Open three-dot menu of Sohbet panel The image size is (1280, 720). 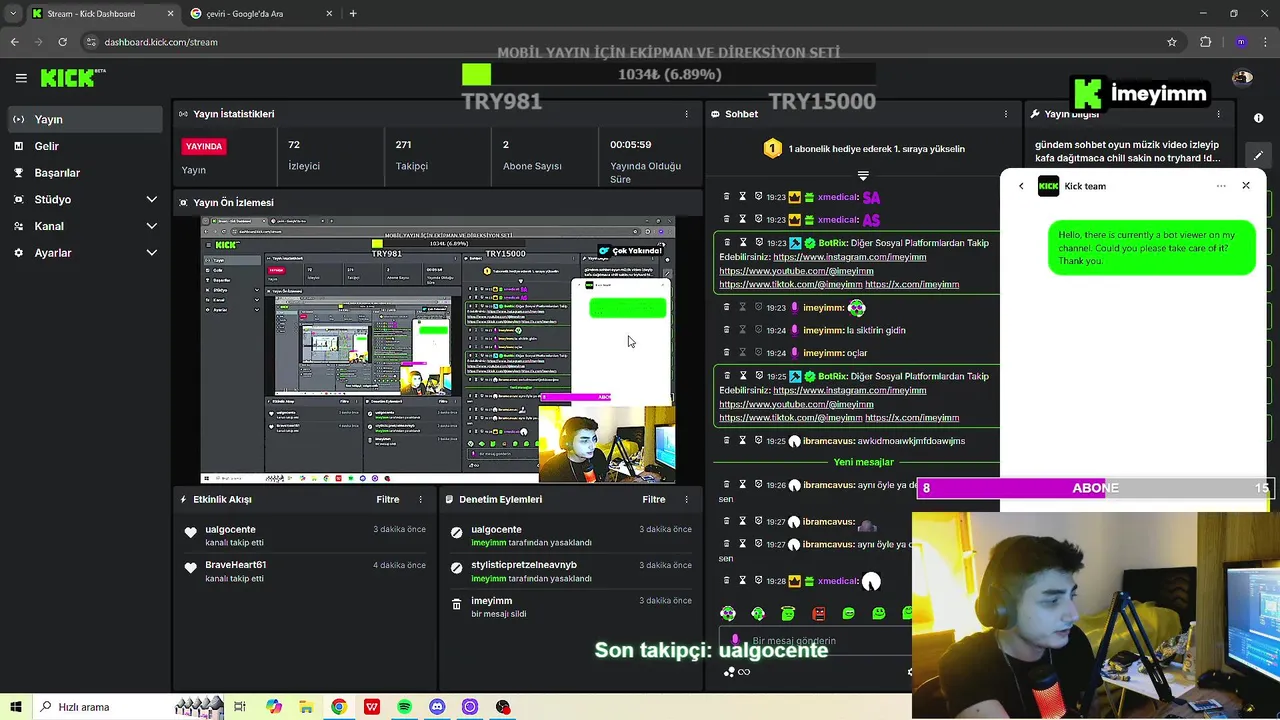tap(1005, 114)
